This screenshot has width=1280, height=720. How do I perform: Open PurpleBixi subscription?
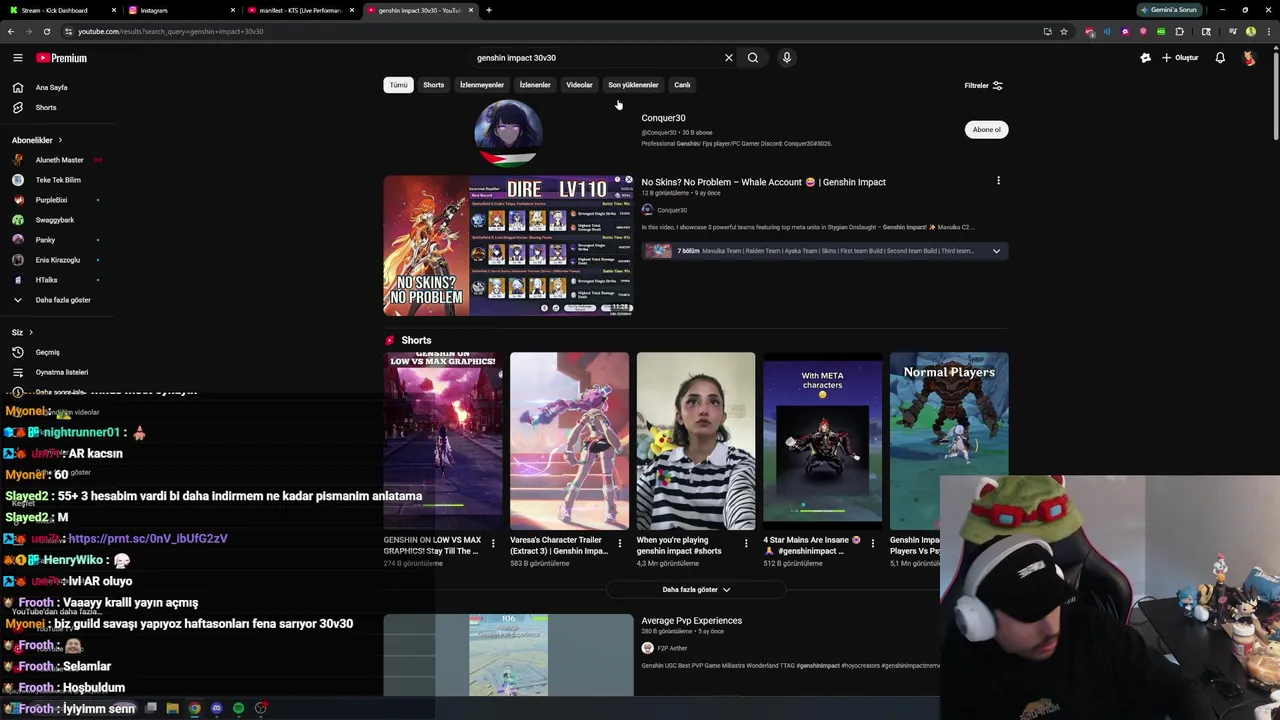click(x=56, y=200)
